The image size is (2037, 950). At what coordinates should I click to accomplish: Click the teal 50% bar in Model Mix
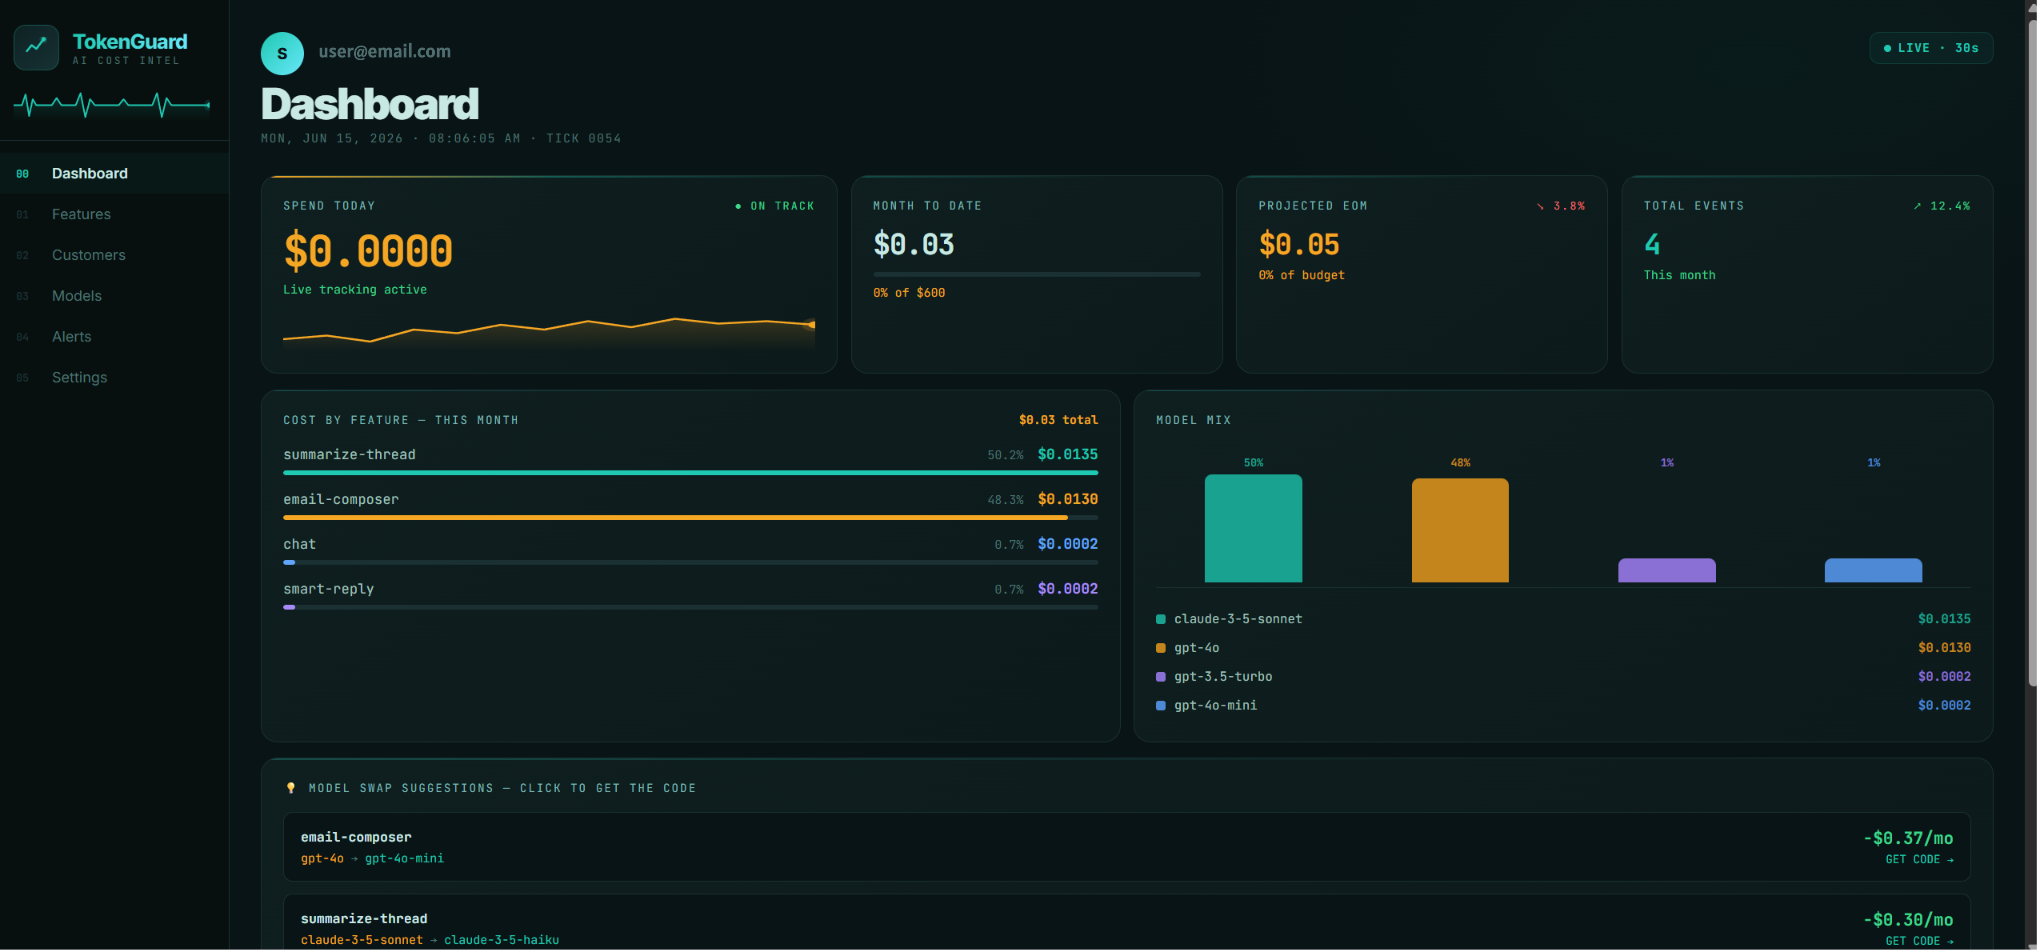1253,528
